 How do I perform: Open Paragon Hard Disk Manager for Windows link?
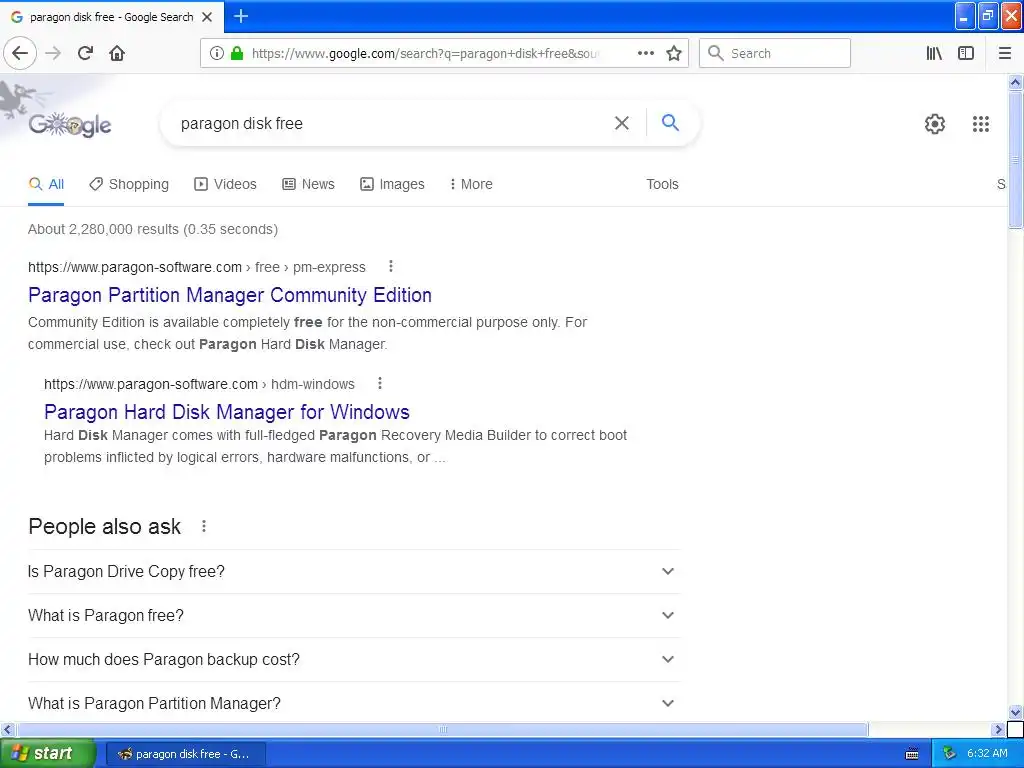point(227,412)
